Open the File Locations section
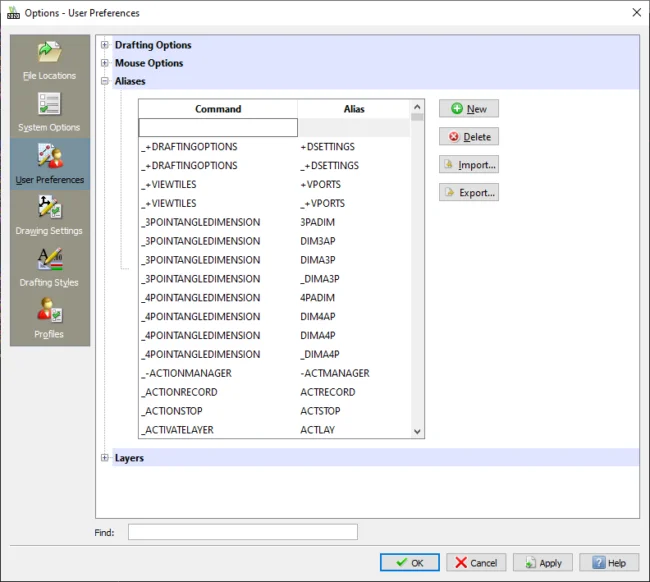The height and width of the screenshot is (582, 650). 50,60
